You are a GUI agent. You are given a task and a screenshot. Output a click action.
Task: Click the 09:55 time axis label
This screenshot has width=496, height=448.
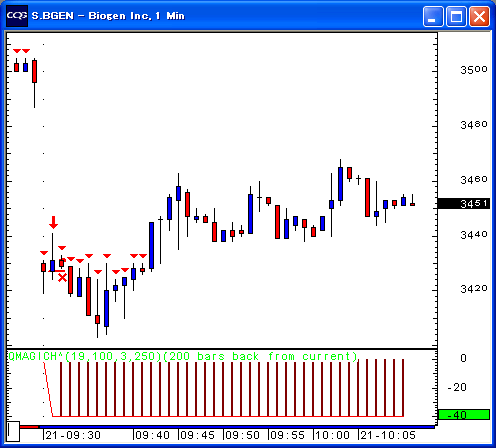pyautogui.click(x=287, y=435)
